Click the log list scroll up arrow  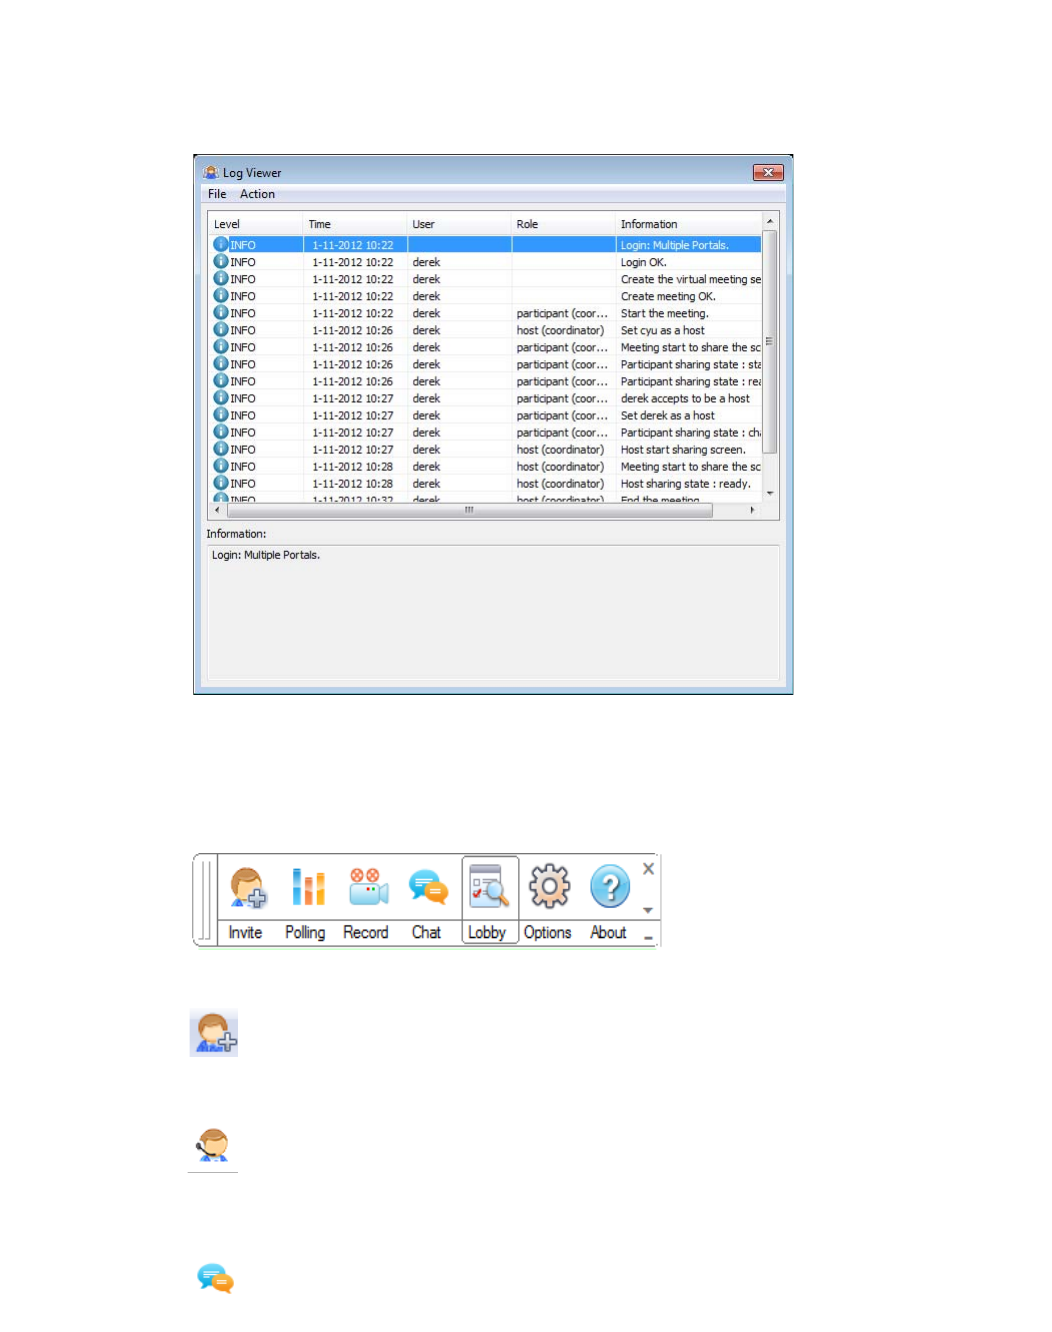770,221
